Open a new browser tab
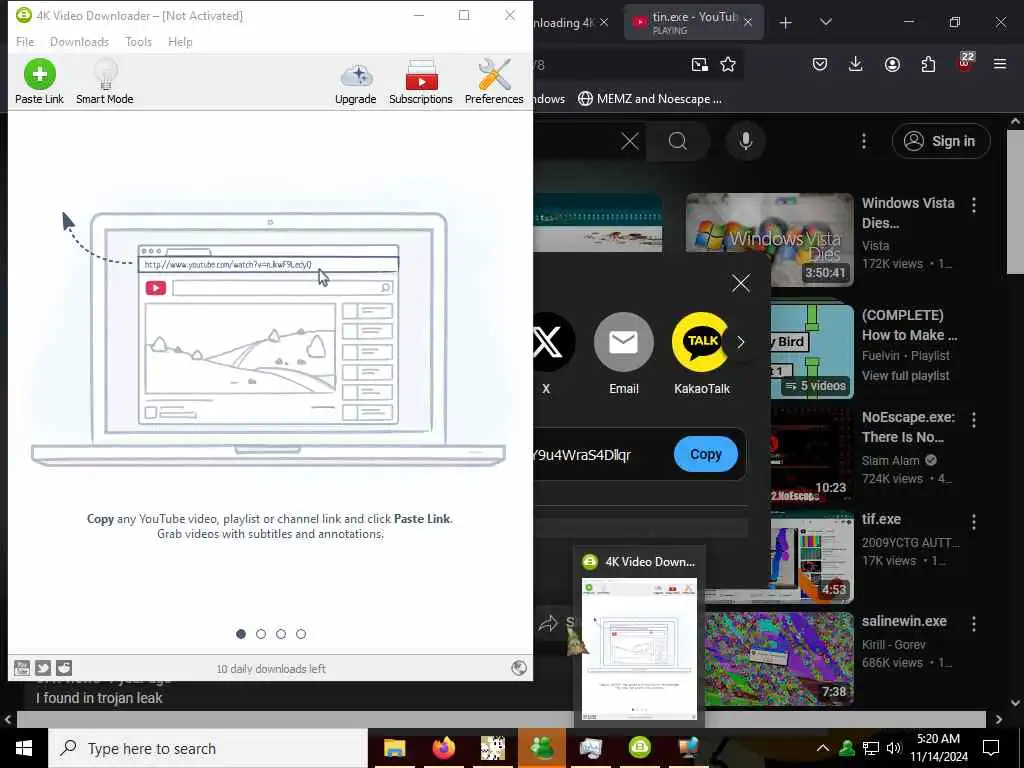Image resolution: width=1024 pixels, height=768 pixels. (x=786, y=23)
